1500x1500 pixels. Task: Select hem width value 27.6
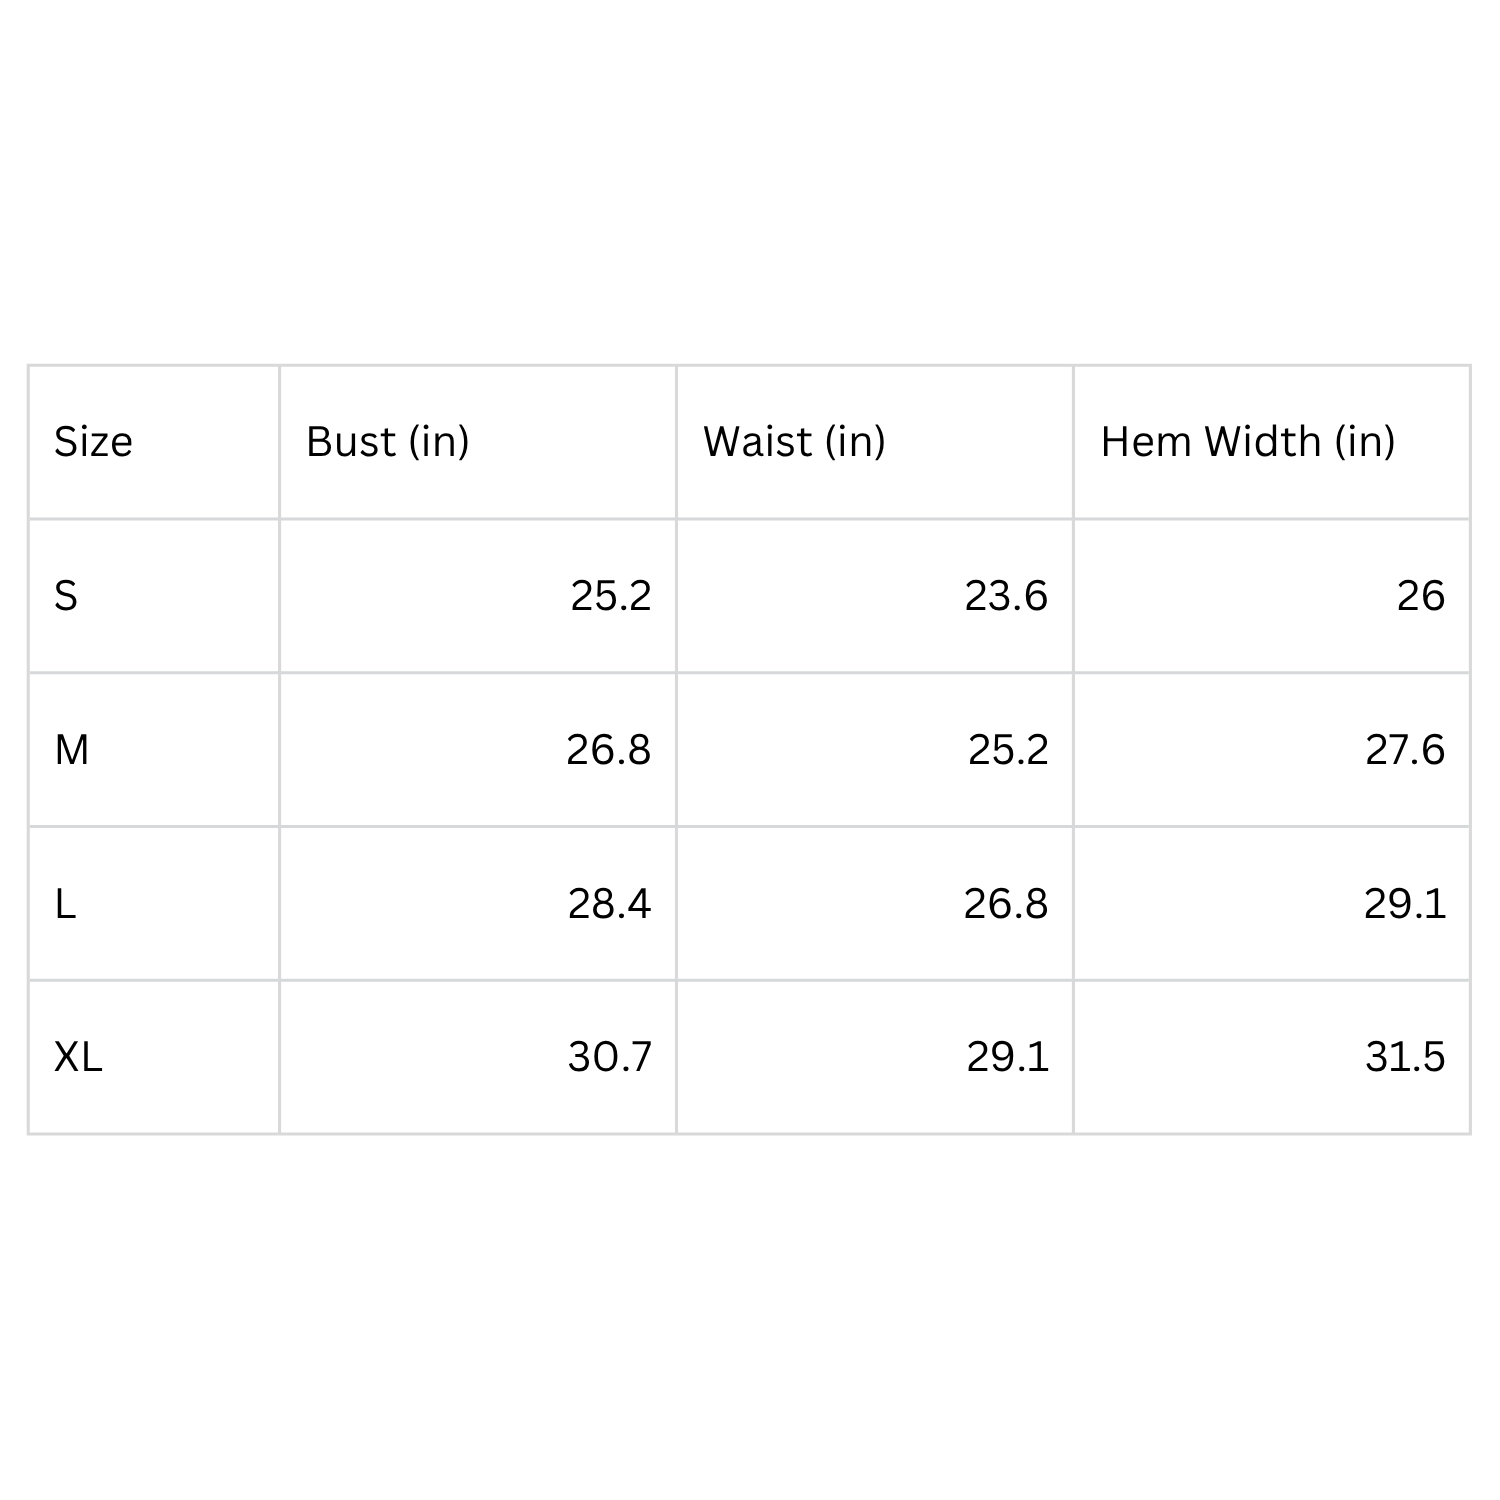click(1405, 750)
